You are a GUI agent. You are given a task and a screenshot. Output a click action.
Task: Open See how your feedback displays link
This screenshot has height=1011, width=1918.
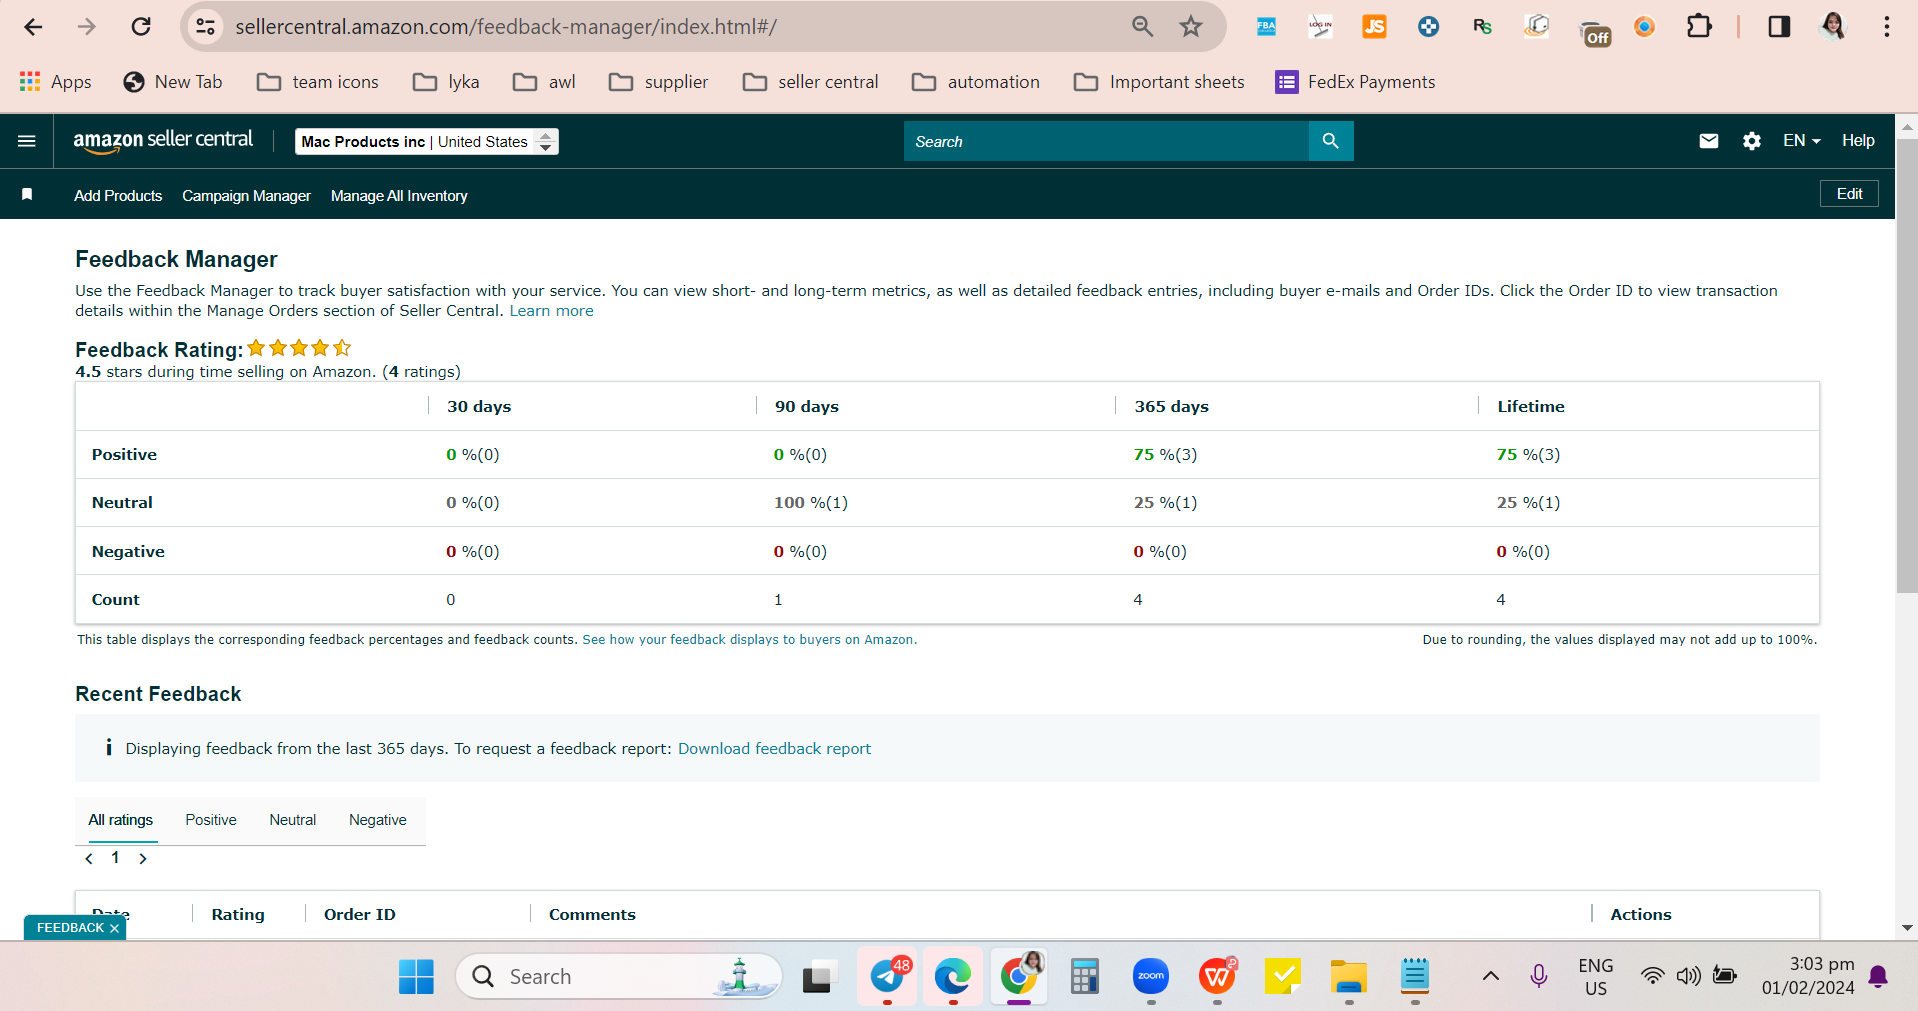click(x=749, y=640)
